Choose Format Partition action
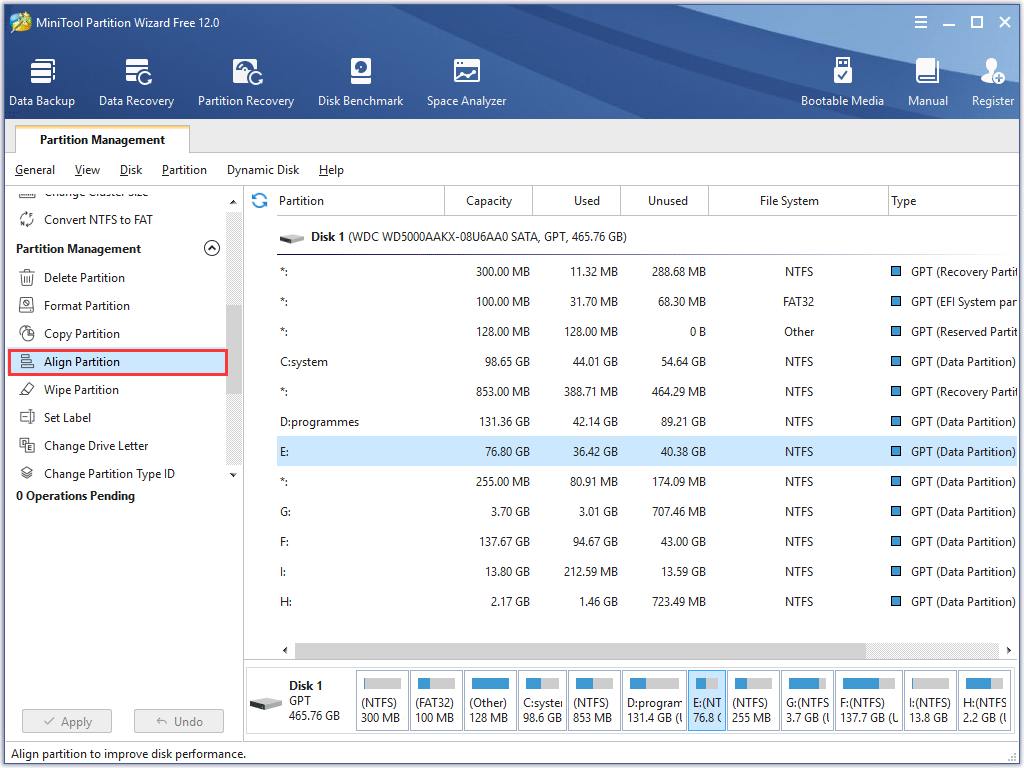 click(87, 306)
